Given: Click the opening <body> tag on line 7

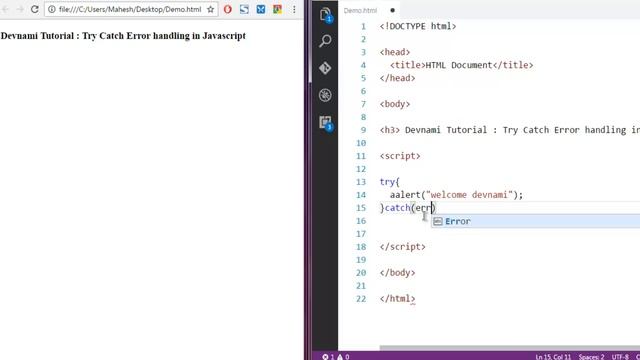Looking at the screenshot, I should tap(395, 104).
